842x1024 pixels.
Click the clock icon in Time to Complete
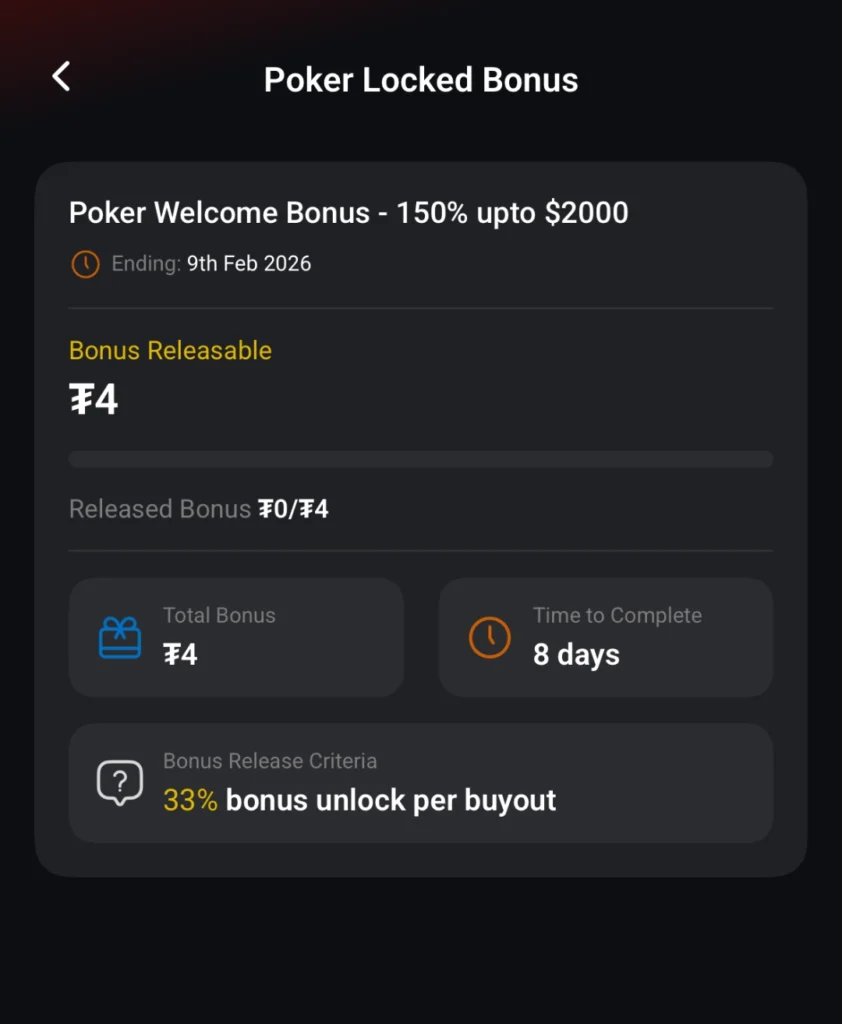point(490,637)
